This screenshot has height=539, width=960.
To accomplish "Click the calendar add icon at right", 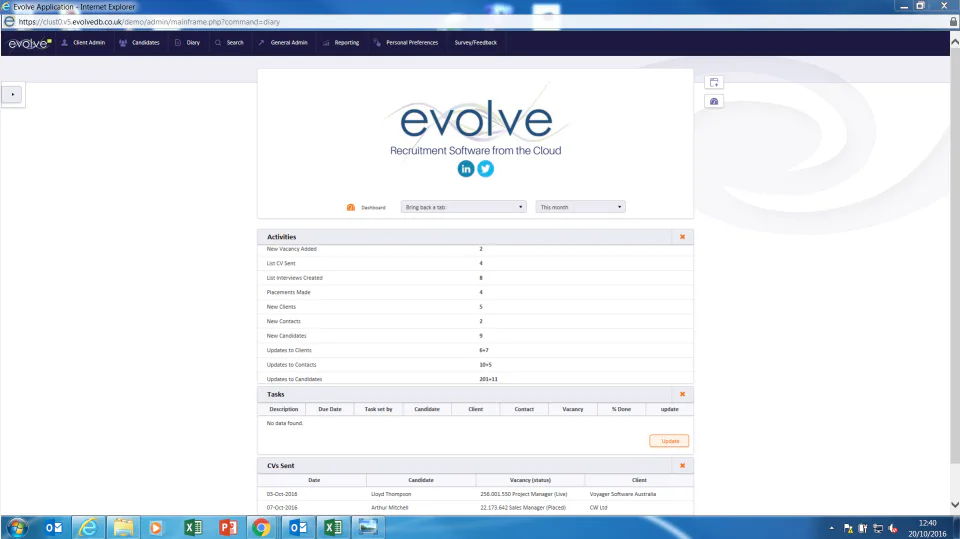I will click(714, 82).
